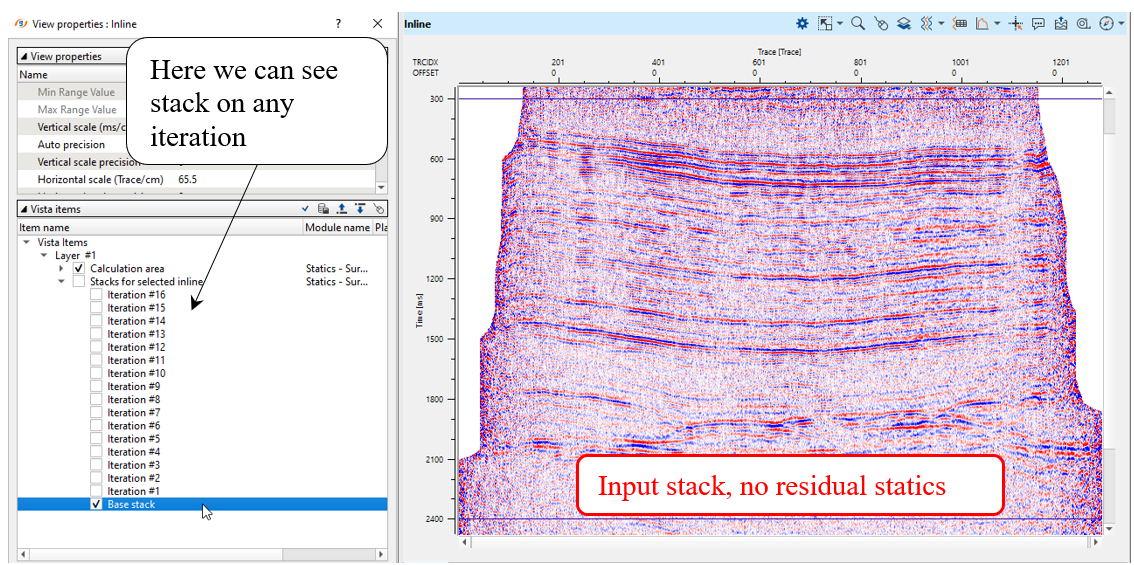This screenshot has width=1134, height=565.
Task: Activate the crosshair picking cursor tool
Action: tap(1015, 23)
